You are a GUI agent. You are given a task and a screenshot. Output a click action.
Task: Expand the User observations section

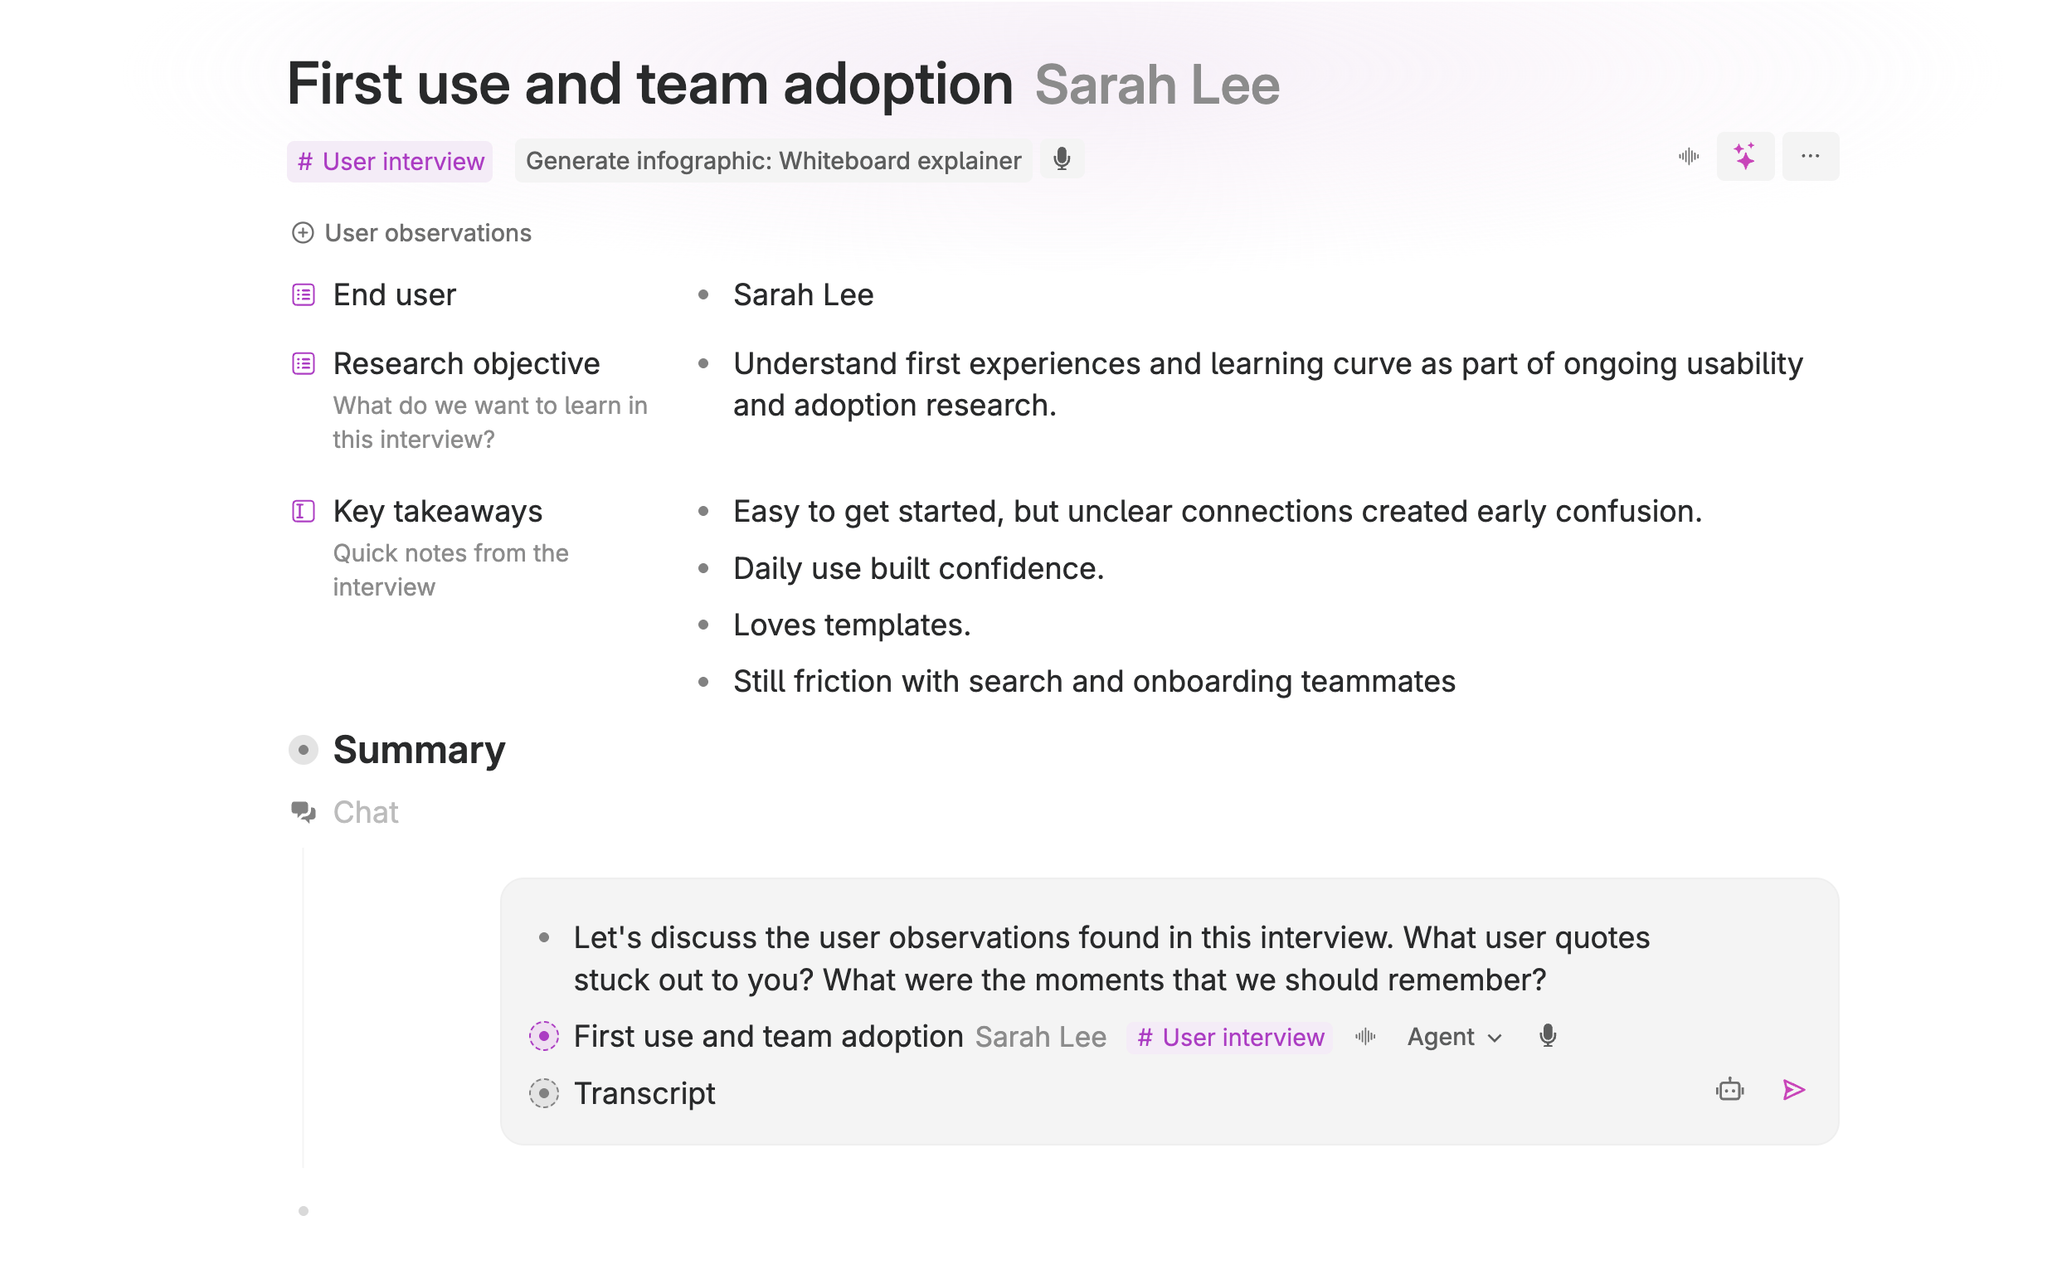pos(302,232)
